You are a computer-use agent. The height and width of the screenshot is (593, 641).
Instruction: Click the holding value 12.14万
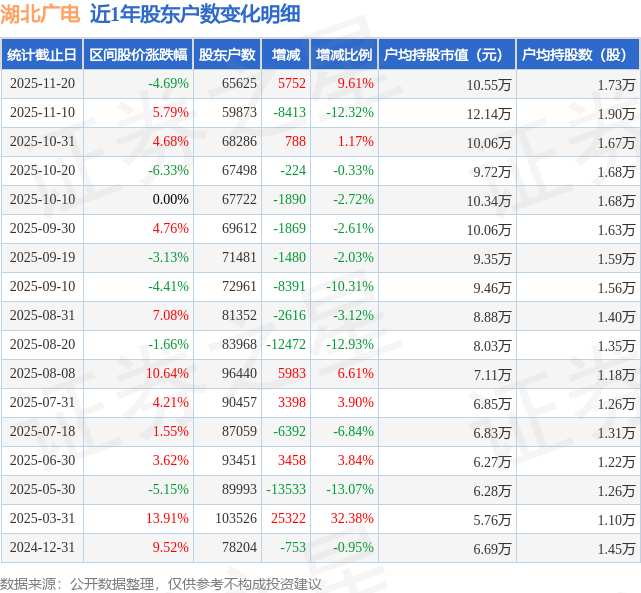coord(489,114)
